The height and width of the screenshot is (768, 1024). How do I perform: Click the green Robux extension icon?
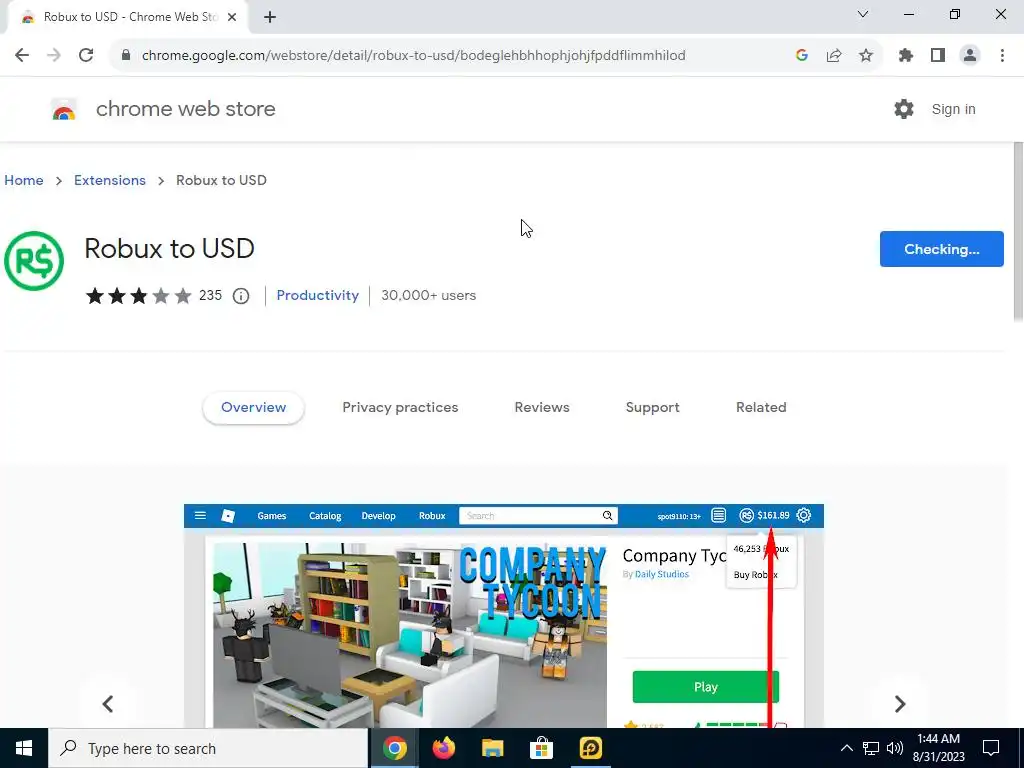[x=34, y=261]
